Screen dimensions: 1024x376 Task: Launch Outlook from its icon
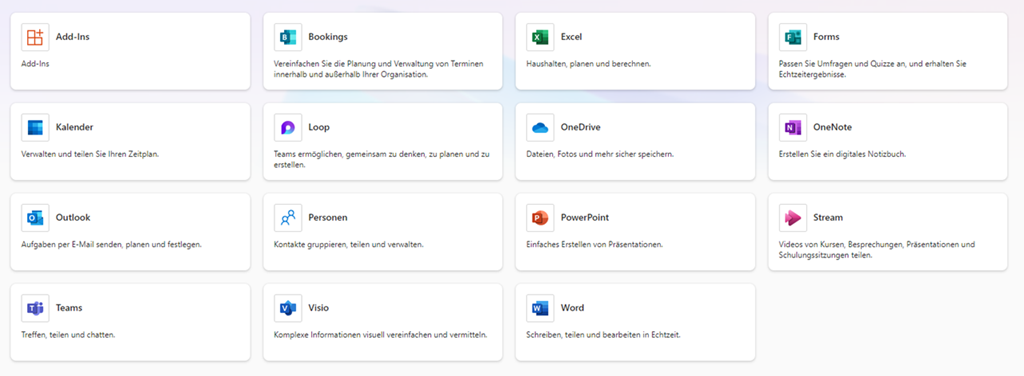click(x=35, y=217)
